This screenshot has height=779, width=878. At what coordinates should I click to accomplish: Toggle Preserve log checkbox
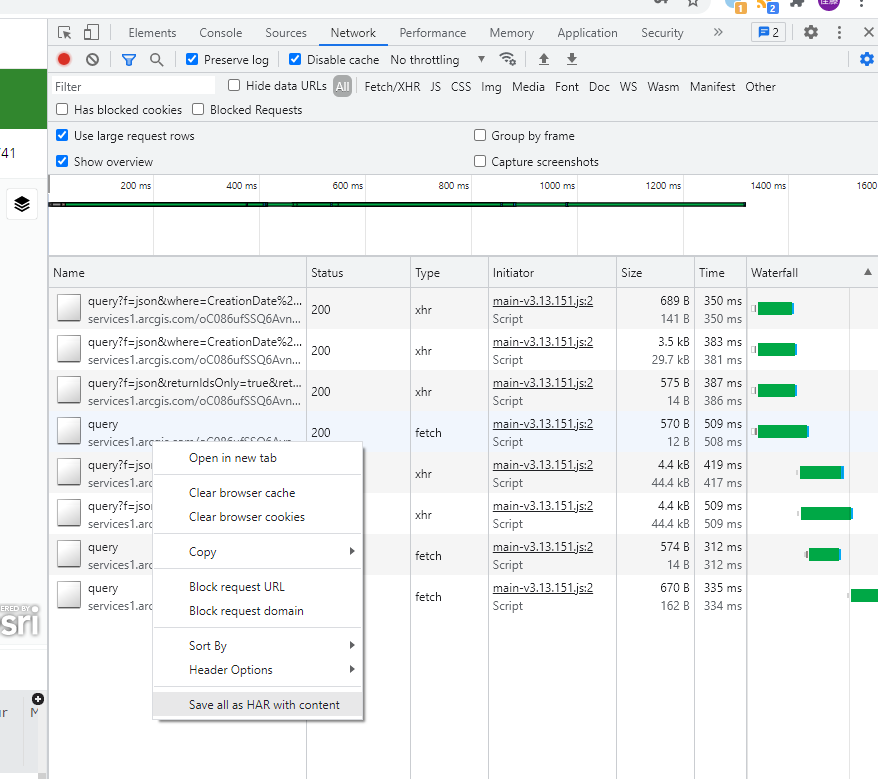[192, 59]
